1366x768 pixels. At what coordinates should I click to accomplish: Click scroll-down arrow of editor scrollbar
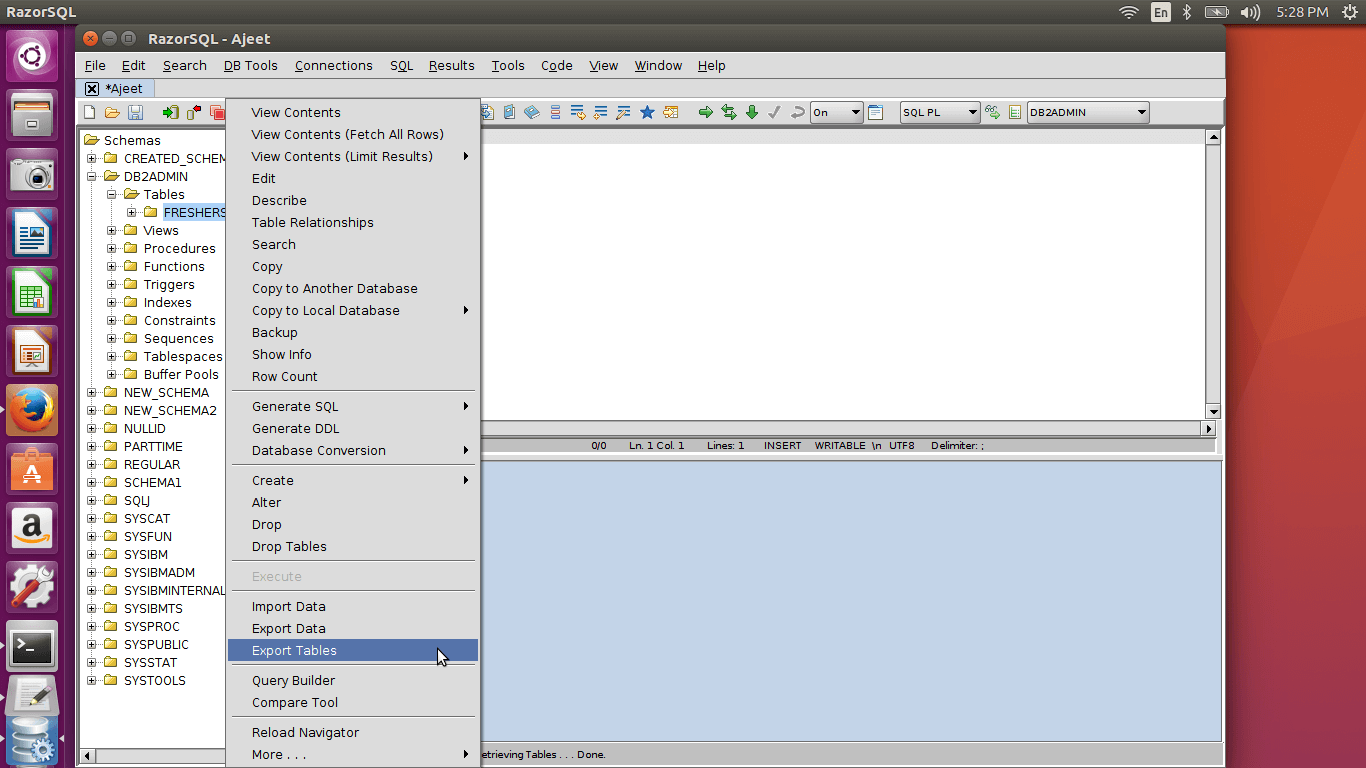click(x=1213, y=411)
